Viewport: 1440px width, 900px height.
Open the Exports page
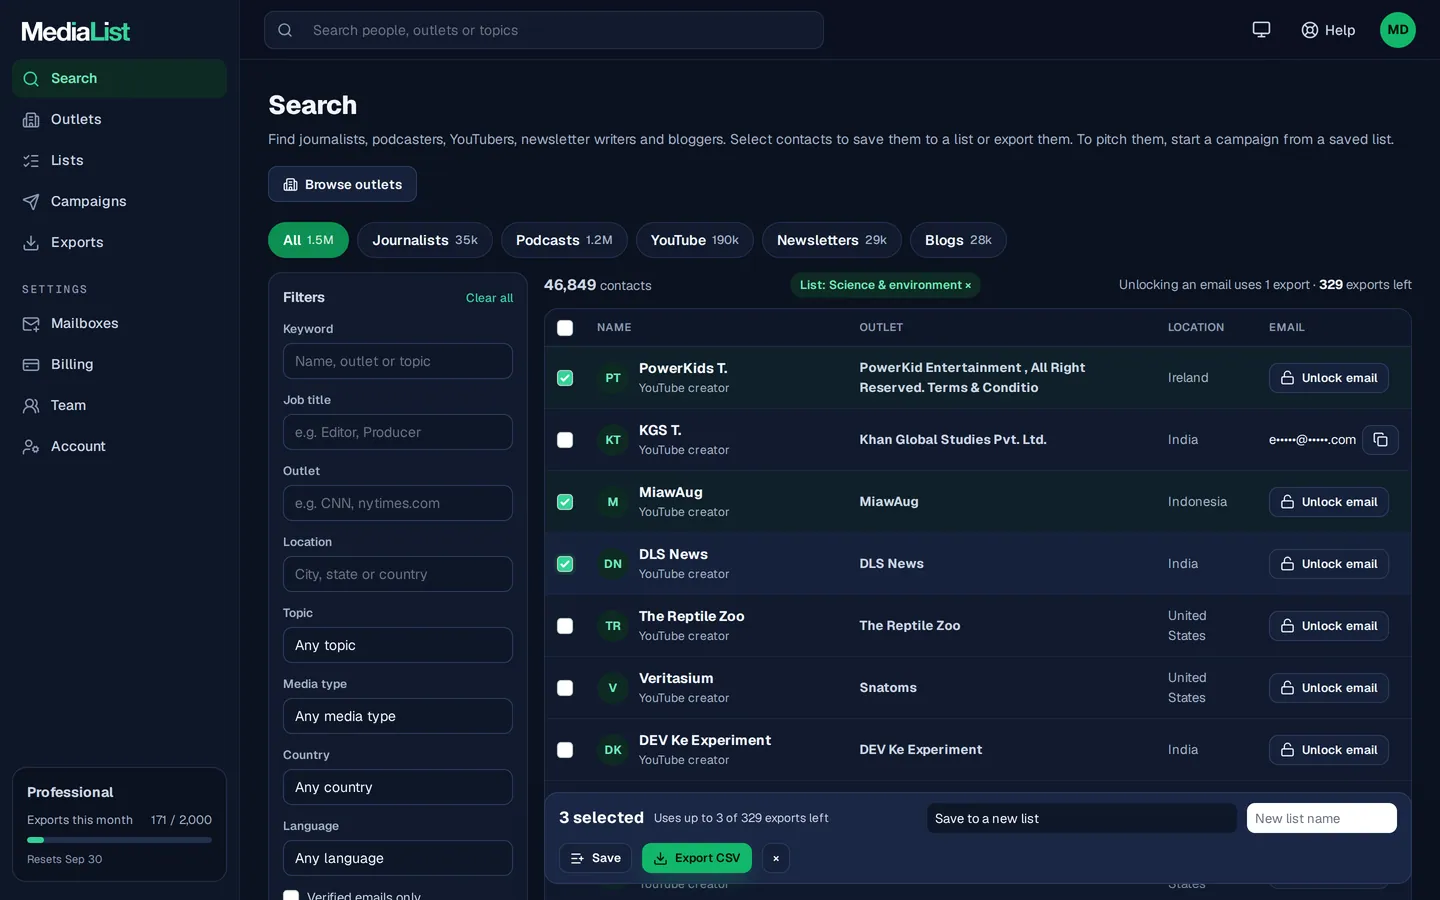(119, 242)
